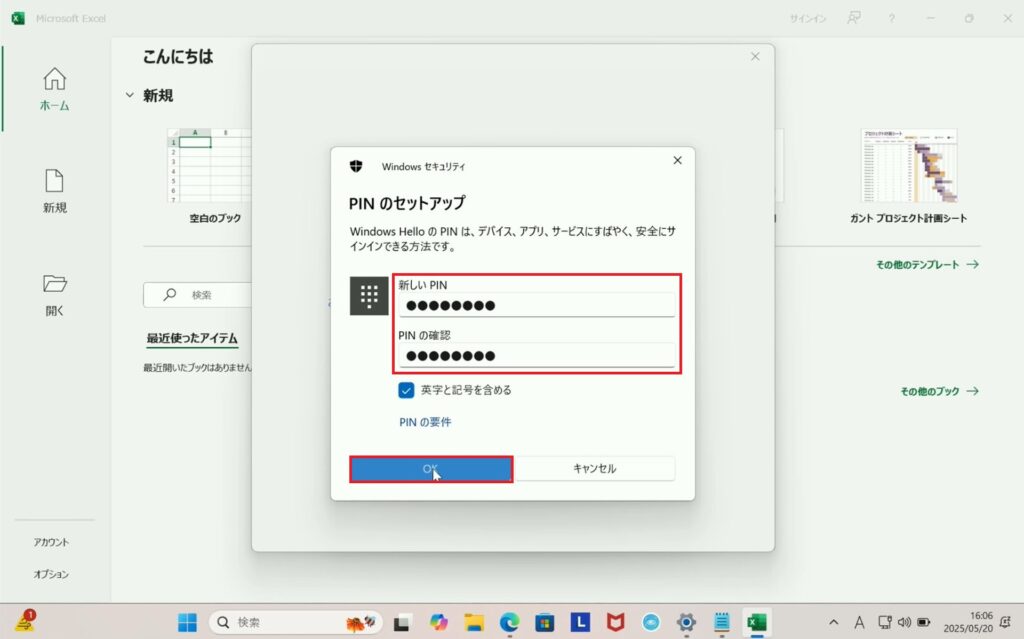
Task: Click the IME input mode A indicator
Action: [859, 623]
